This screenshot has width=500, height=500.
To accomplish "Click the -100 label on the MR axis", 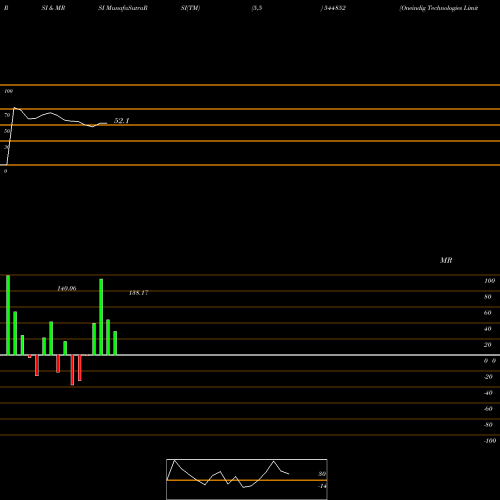I will (490, 441).
